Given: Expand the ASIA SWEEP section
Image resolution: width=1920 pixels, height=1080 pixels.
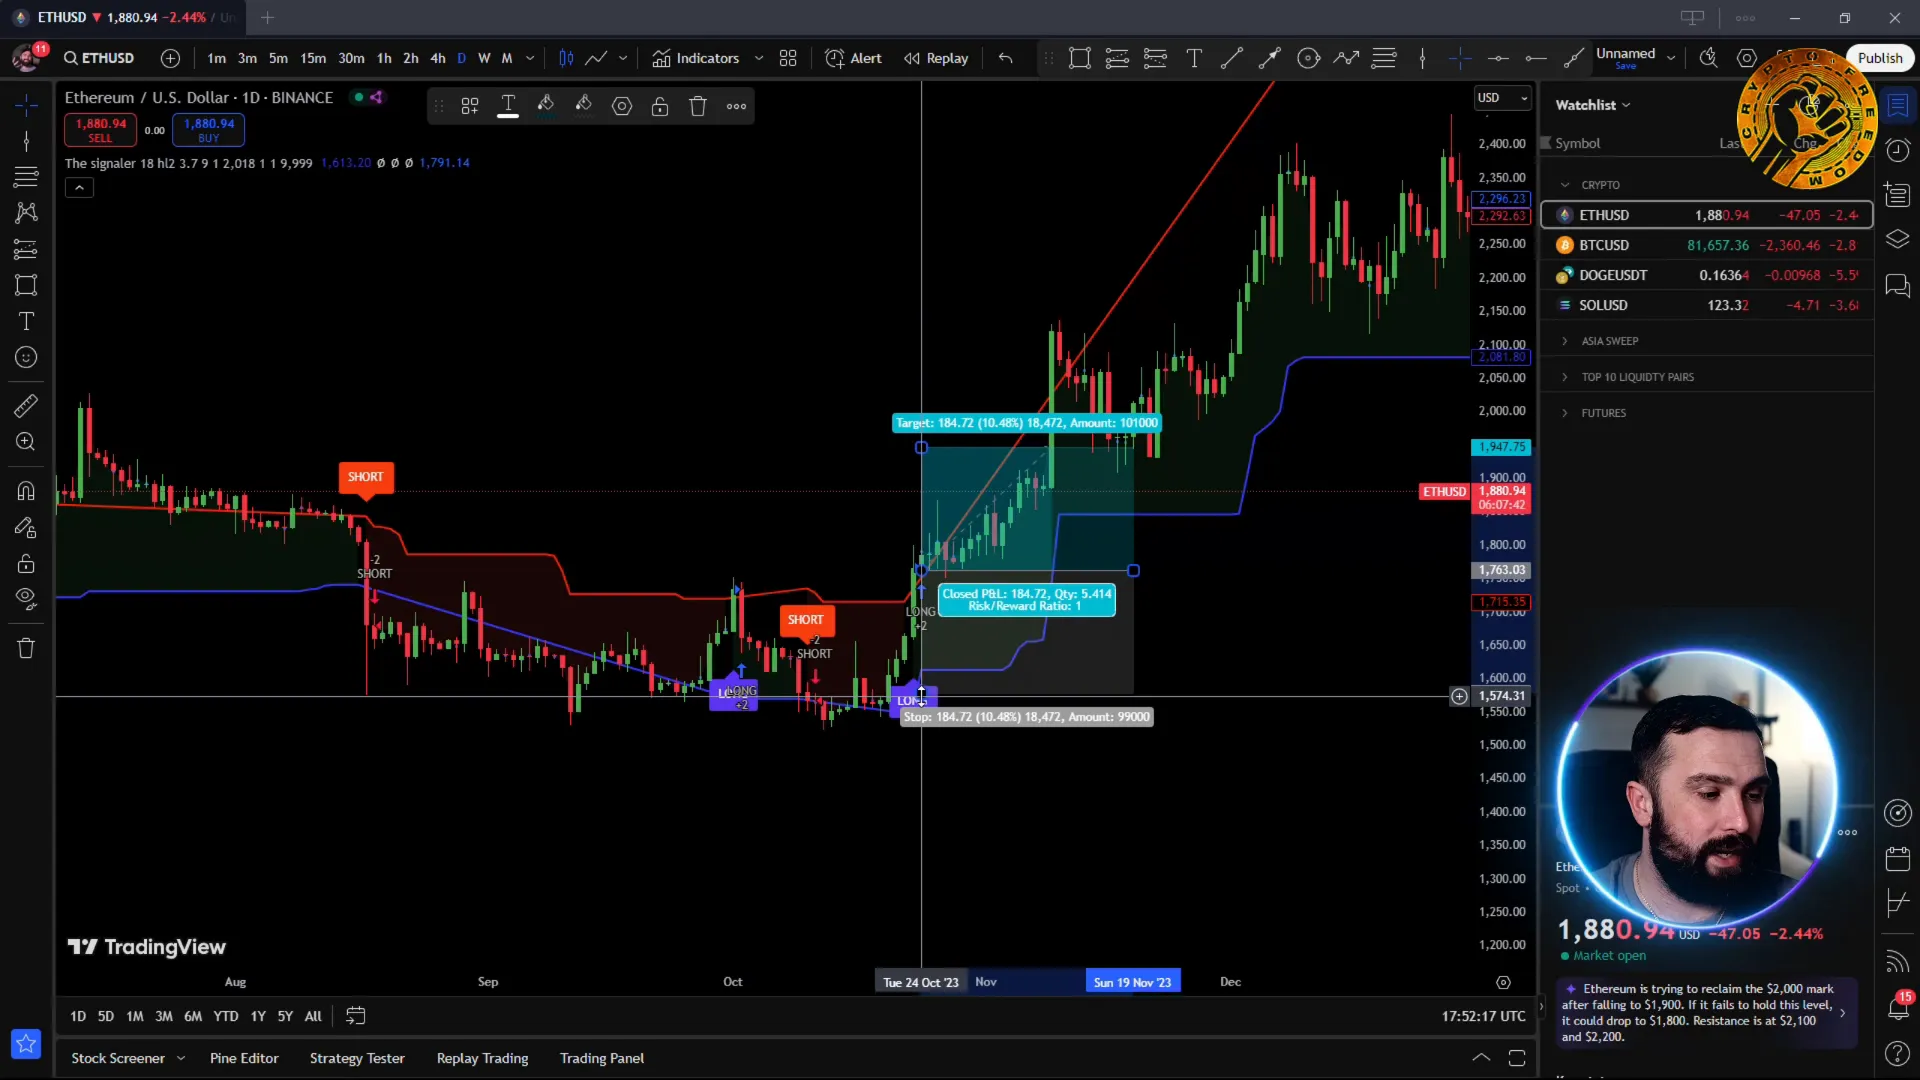Looking at the screenshot, I should [x=1565, y=341].
